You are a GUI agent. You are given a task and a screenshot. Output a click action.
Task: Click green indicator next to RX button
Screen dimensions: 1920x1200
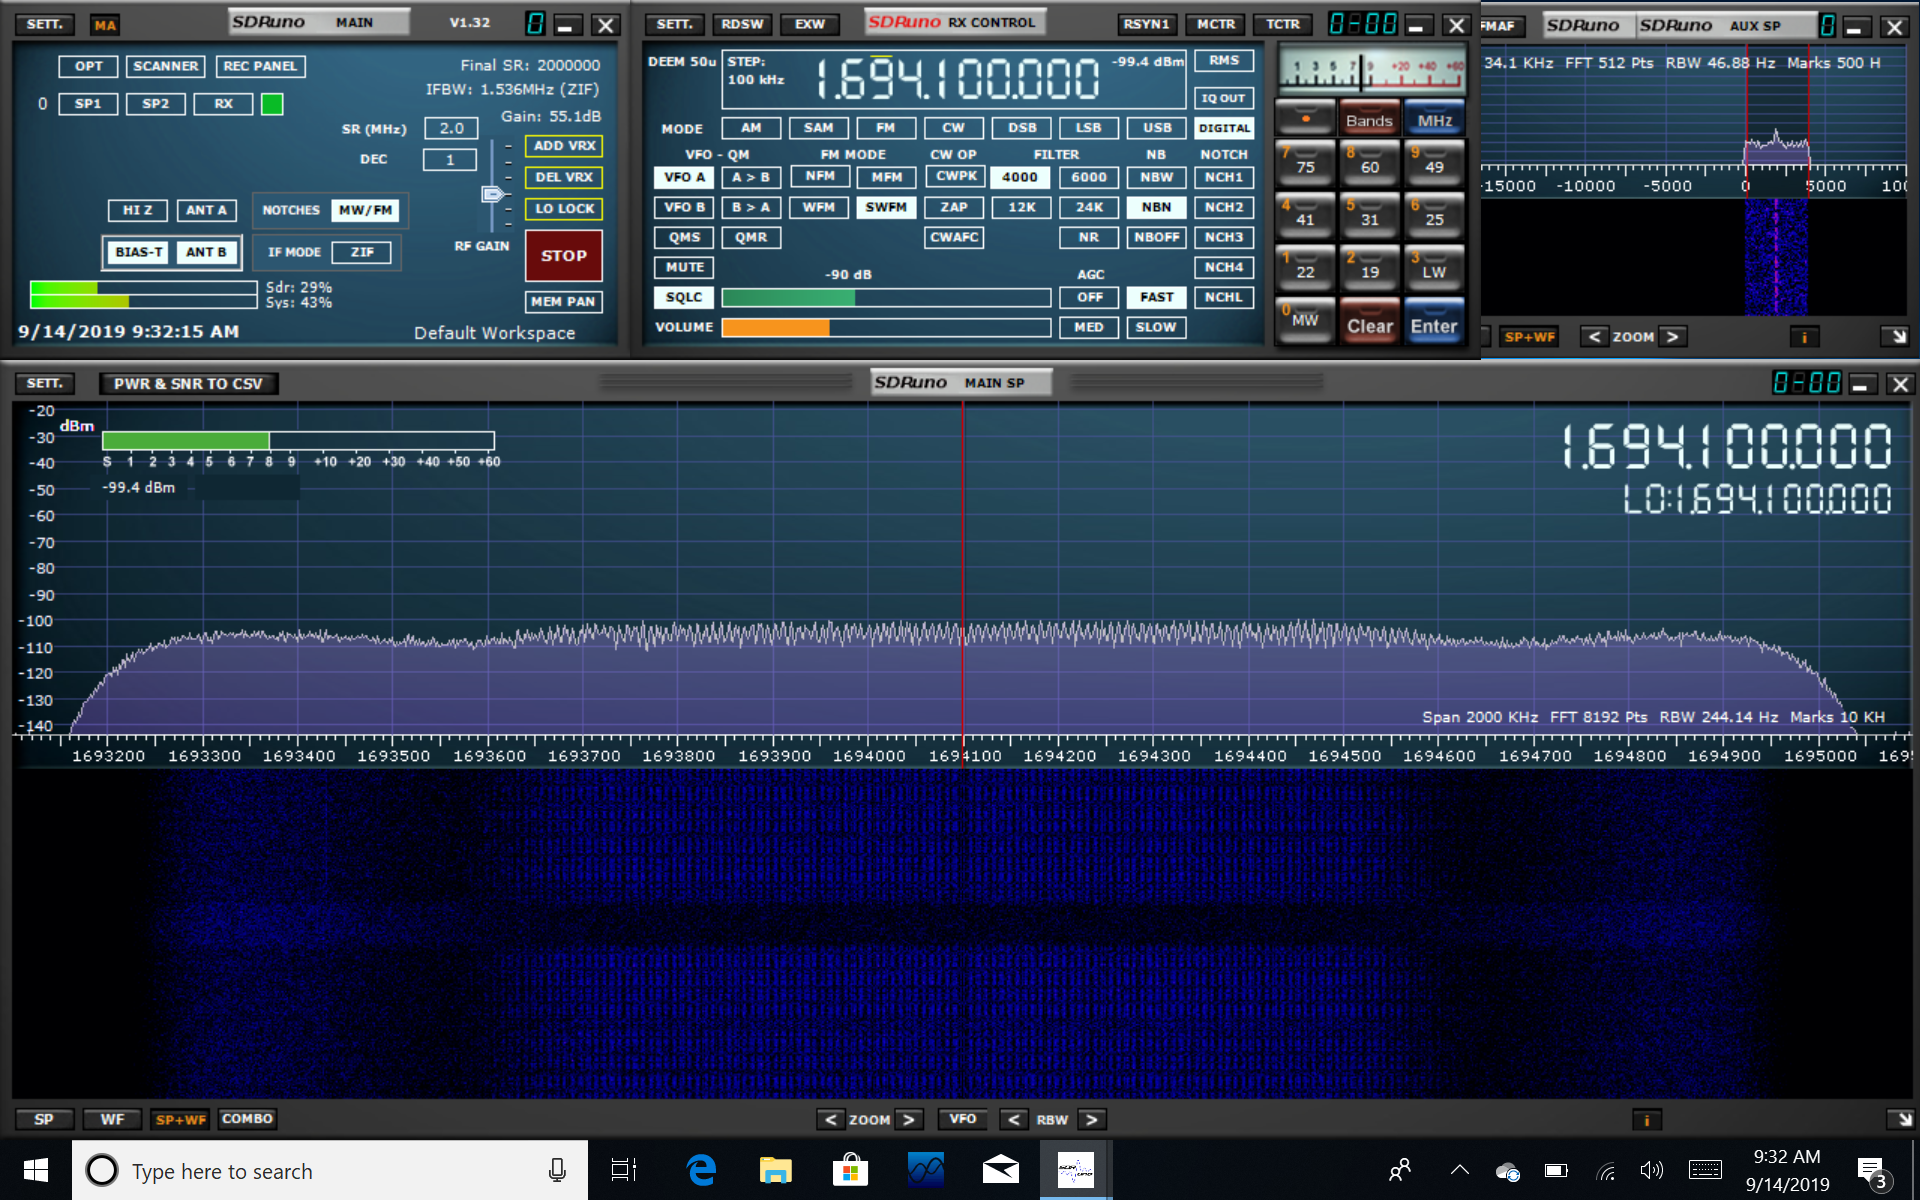[272, 104]
